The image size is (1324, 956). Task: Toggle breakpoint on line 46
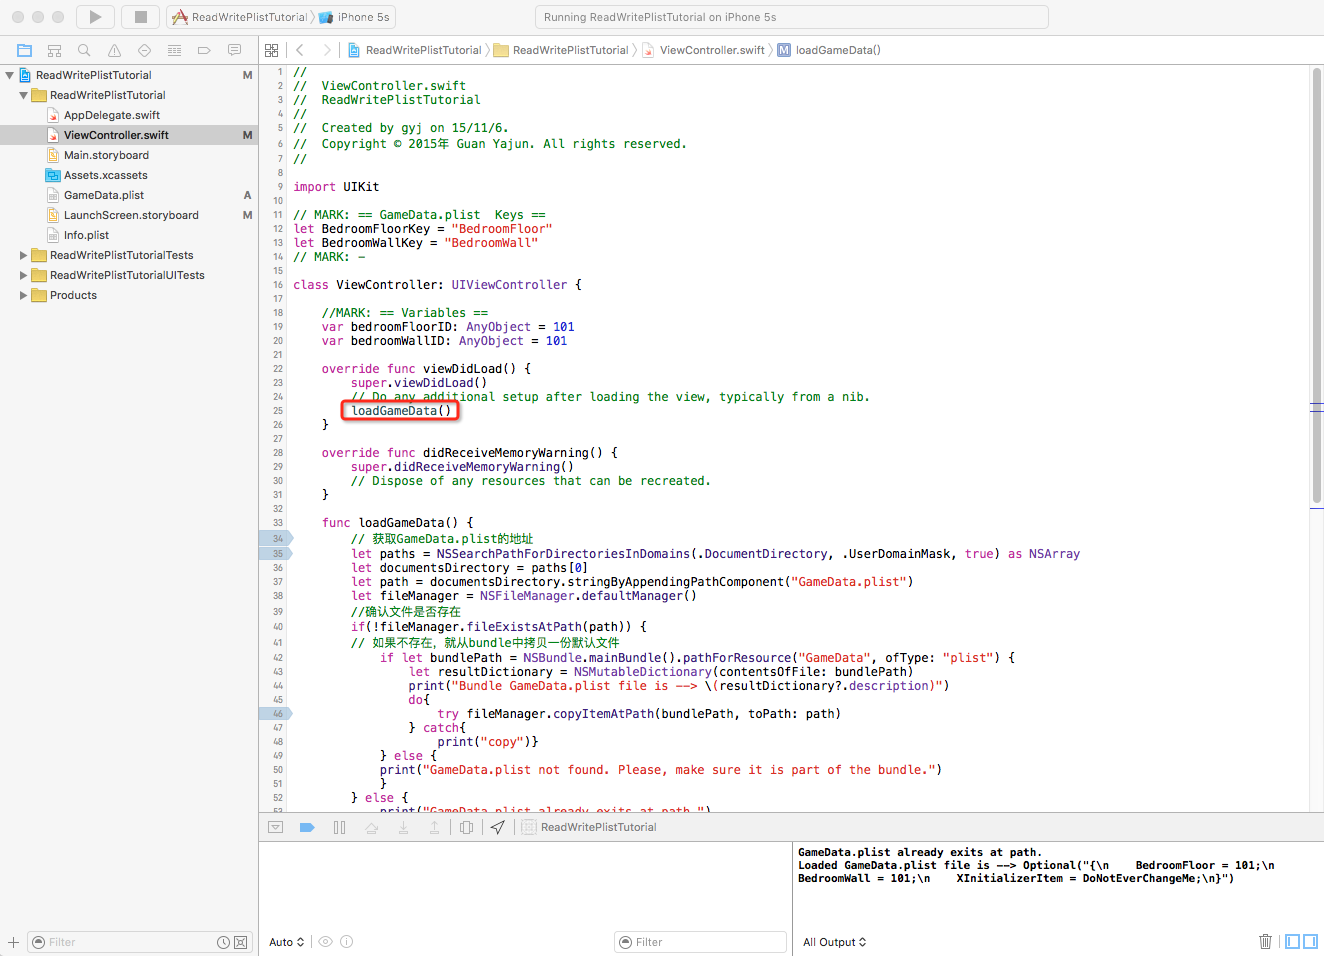pyautogui.click(x=276, y=713)
